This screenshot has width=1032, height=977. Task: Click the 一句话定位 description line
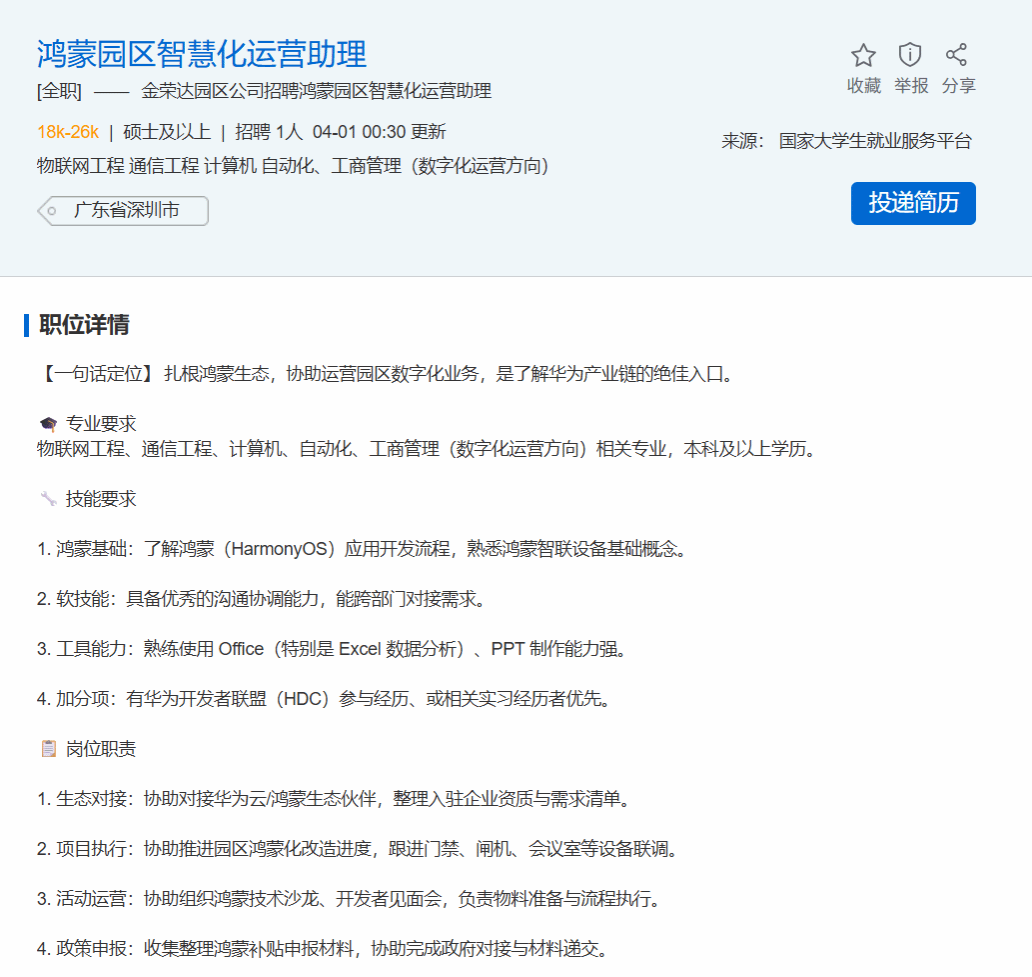click(386, 375)
